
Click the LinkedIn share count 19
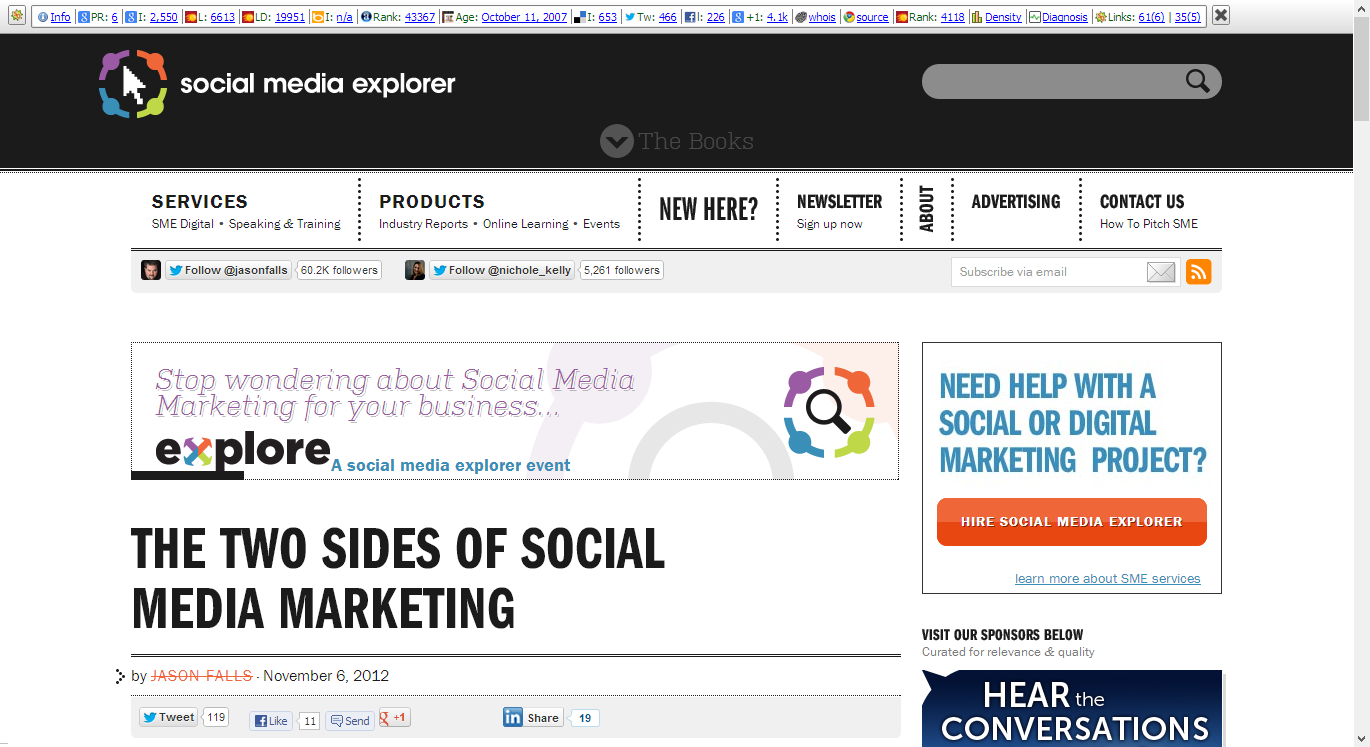tap(585, 718)
